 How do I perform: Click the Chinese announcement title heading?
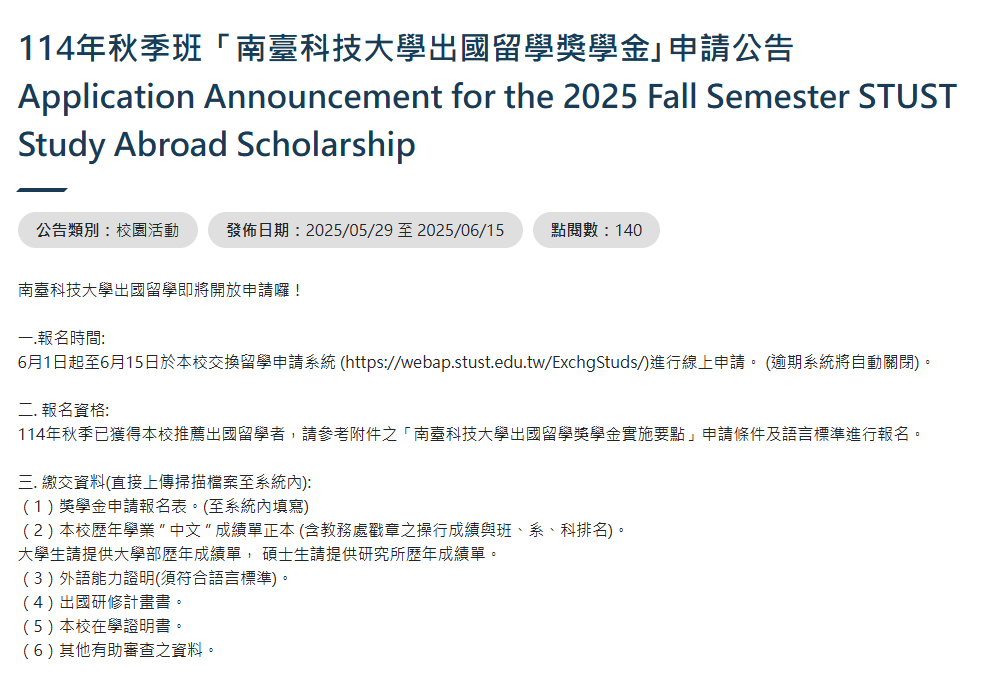pos(406,48)
